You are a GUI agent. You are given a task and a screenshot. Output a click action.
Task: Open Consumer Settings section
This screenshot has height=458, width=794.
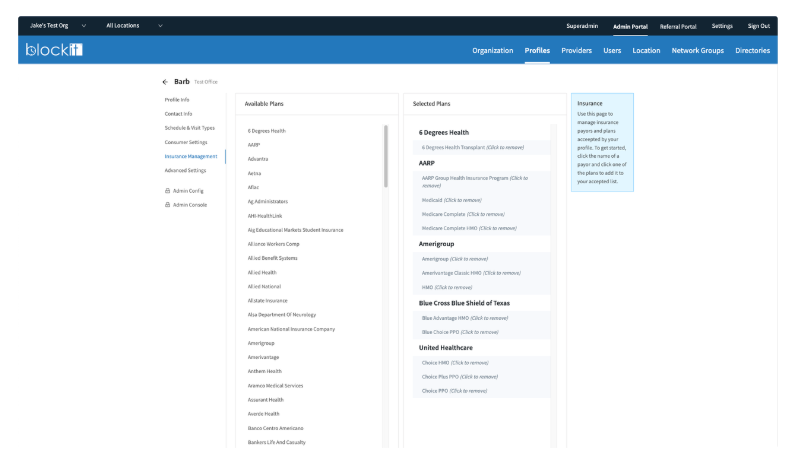point(186,142)
